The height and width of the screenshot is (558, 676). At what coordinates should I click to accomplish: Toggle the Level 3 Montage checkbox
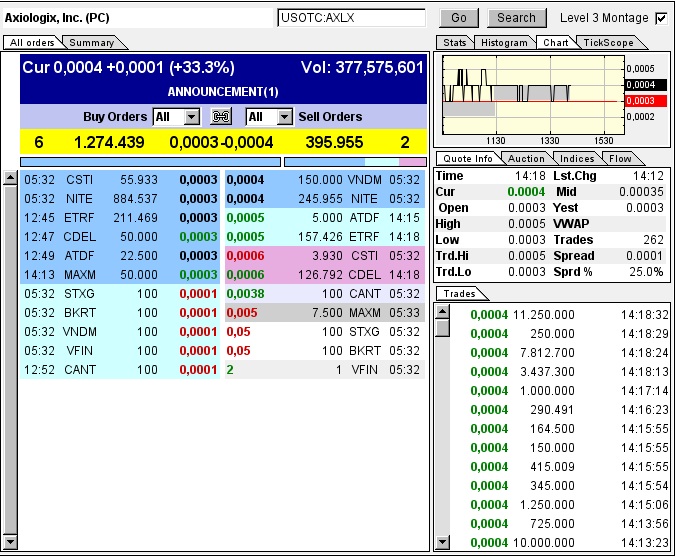[660, 18]
